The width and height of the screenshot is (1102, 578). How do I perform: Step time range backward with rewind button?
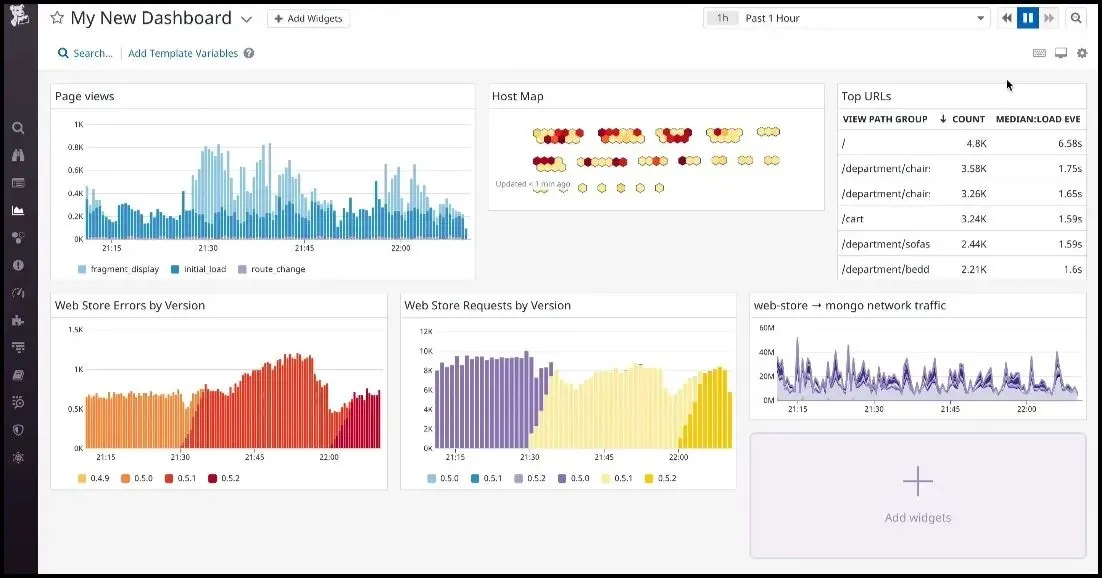coord(1006,18)
